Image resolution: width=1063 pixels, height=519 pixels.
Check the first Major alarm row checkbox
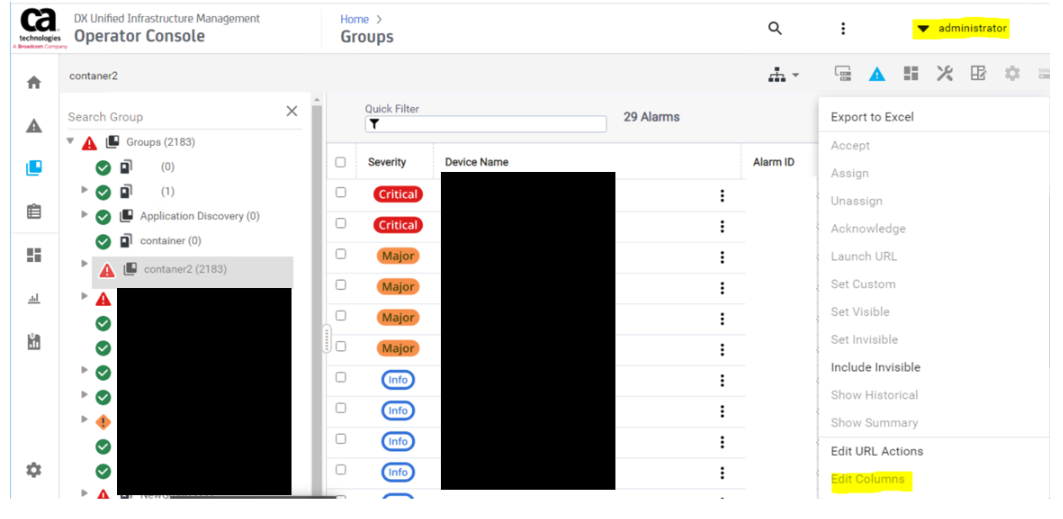point(341,255)
